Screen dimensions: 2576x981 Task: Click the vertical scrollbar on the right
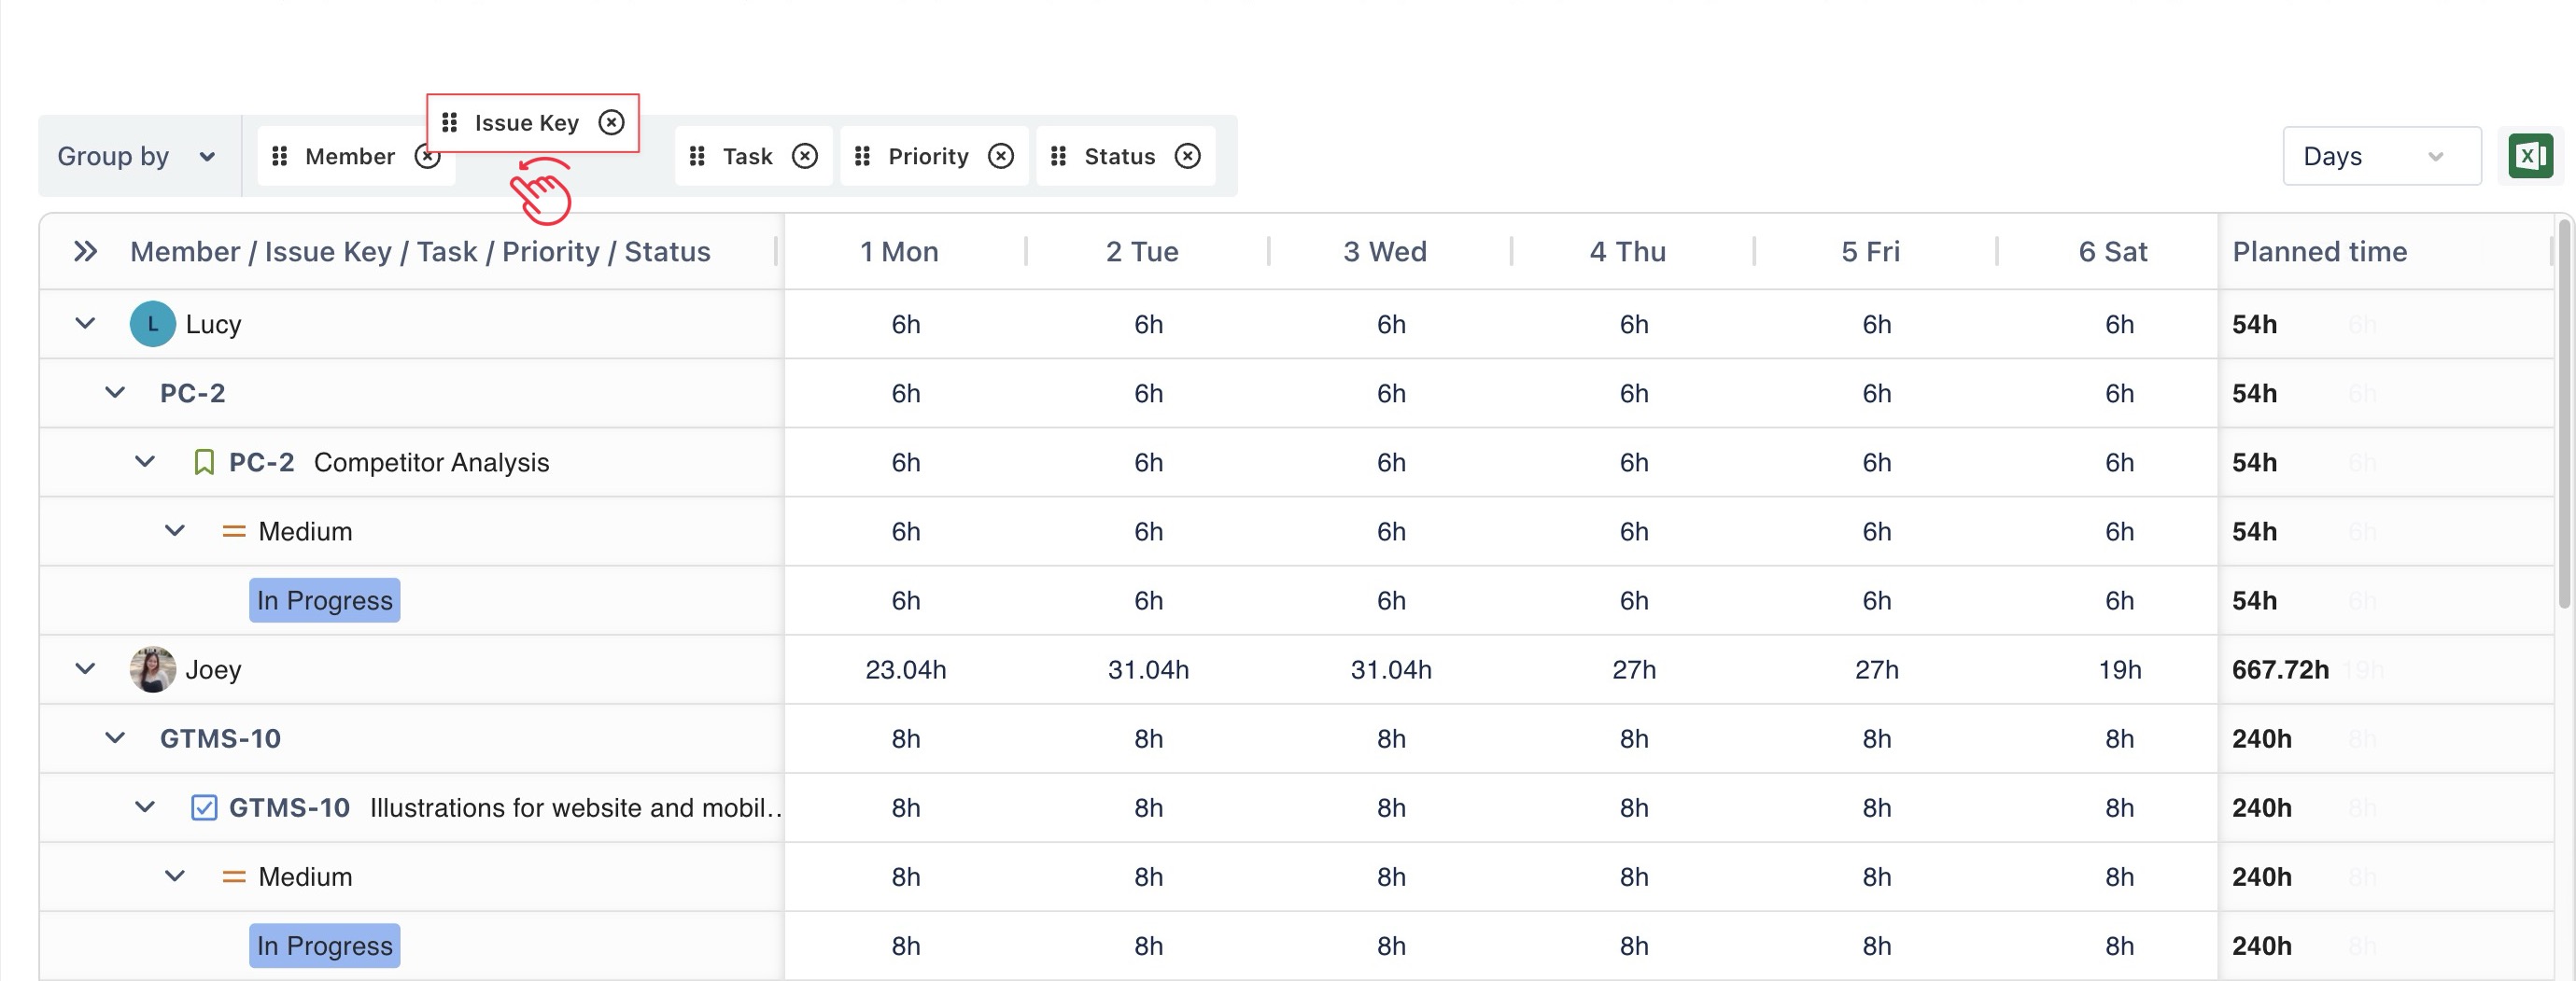pyautogui.click(x=2563, y=410)
